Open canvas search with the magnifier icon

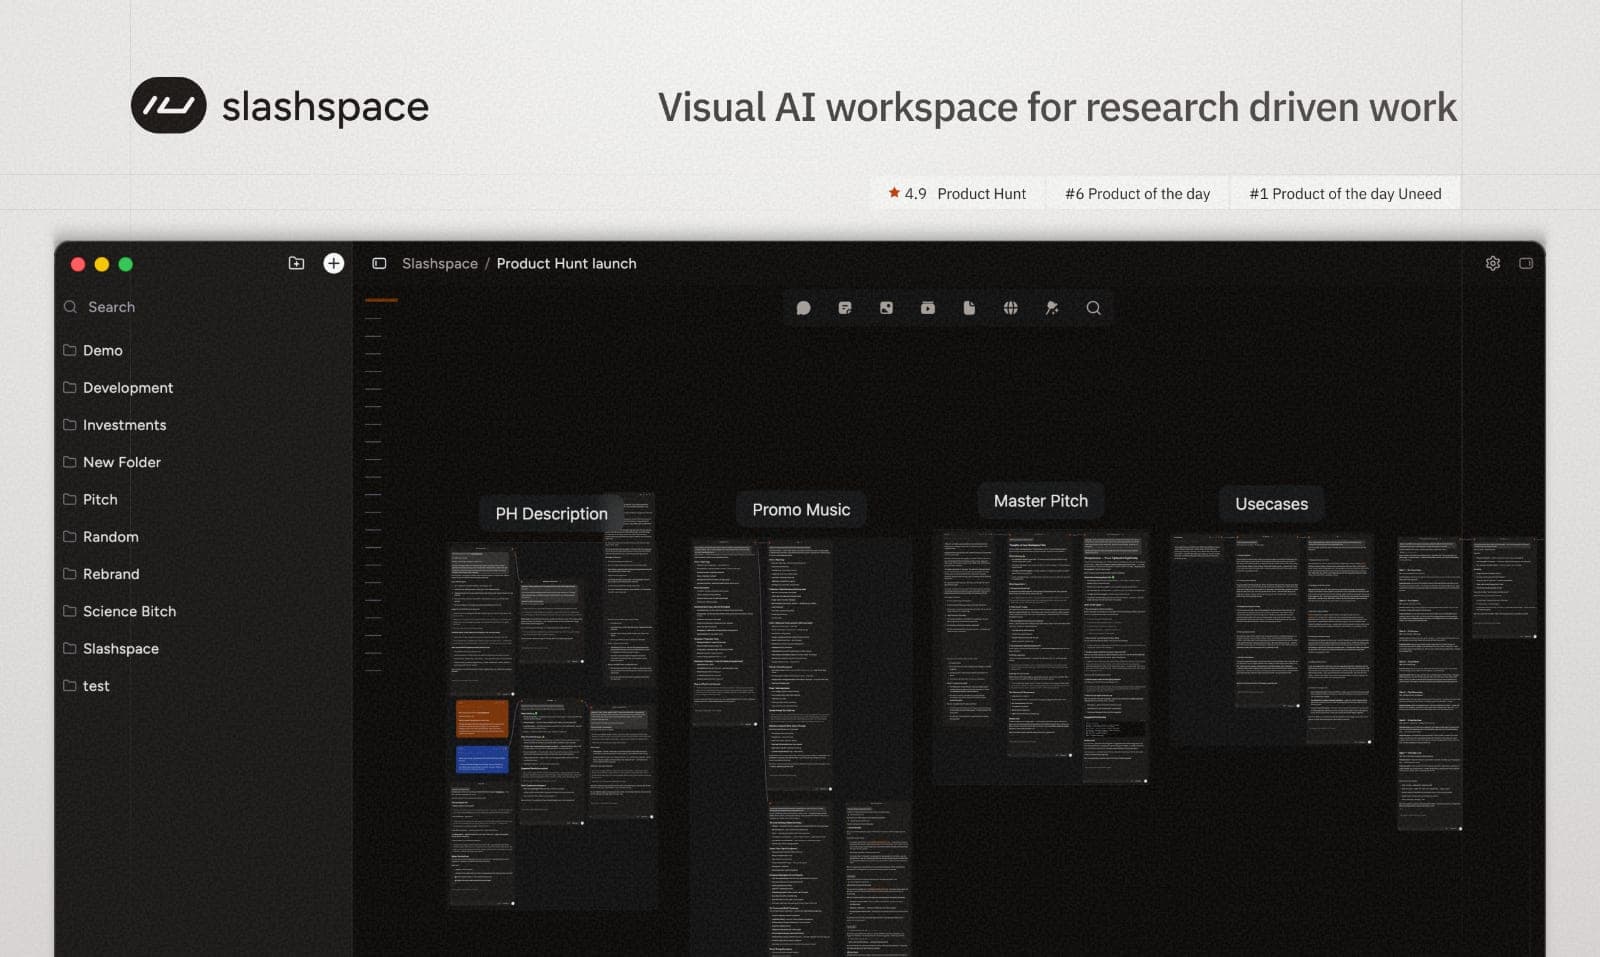[1094, 308]
